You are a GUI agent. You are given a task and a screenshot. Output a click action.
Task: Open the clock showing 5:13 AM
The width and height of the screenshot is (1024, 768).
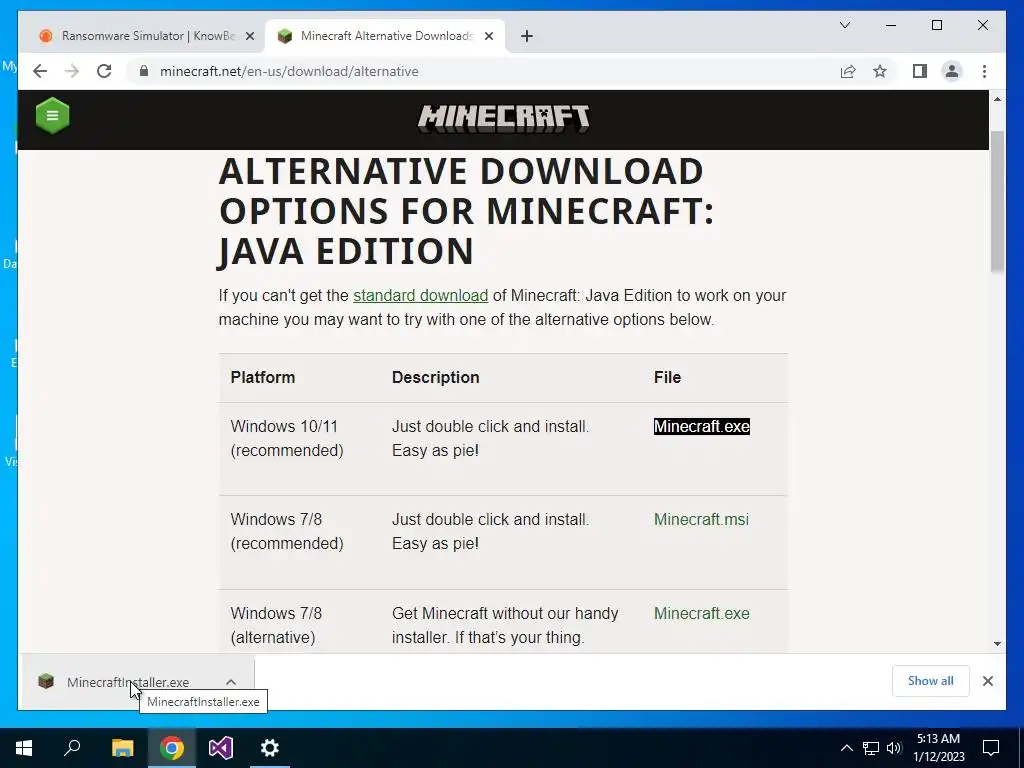tap(938, 748)
